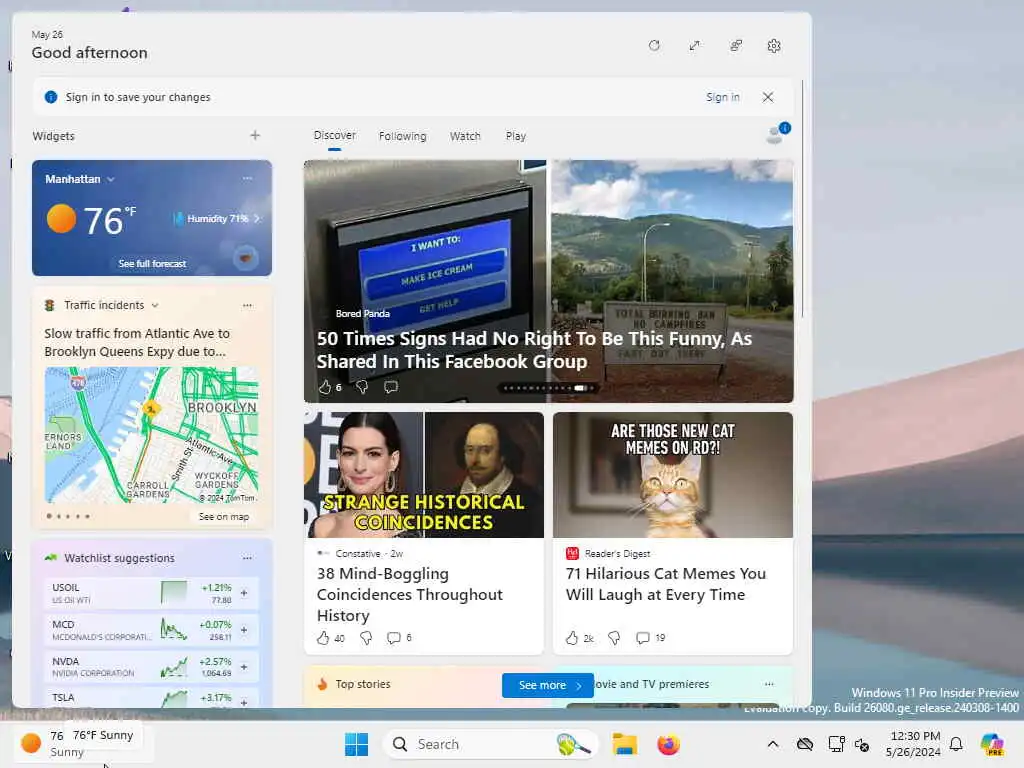The width and height of the screenshot is (1024, 768).
Task: Select carousel page indicator dots
Action: pyautogui.click(x=549, y=388)
